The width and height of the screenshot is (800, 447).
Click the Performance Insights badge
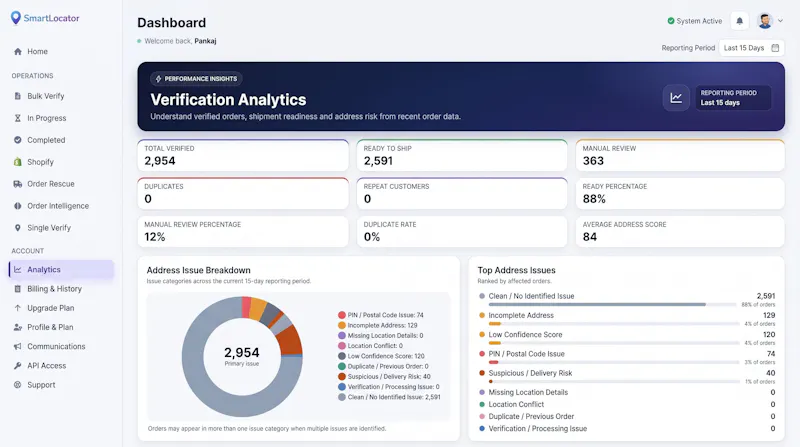[x=196, y=79]
